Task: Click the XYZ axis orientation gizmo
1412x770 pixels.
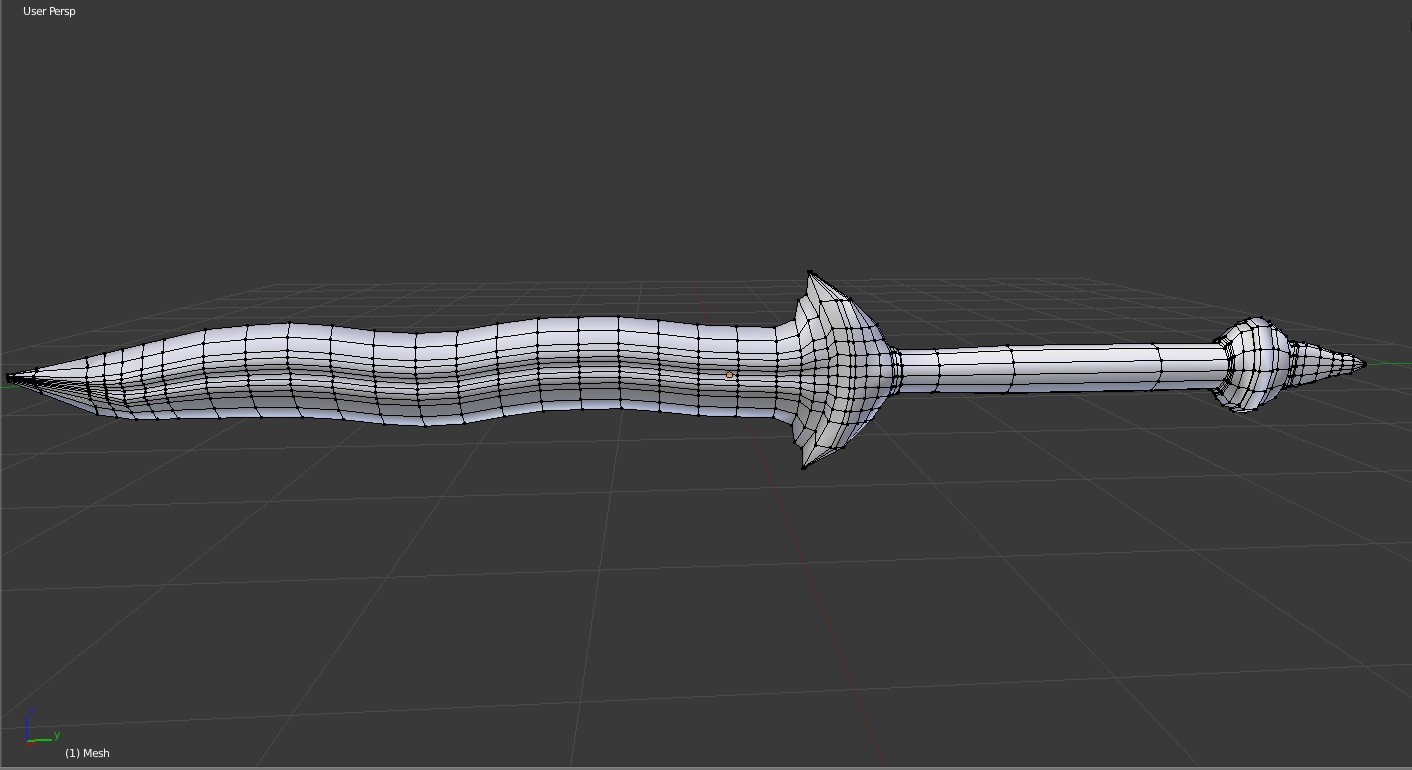Action: (x=37, y=731)
